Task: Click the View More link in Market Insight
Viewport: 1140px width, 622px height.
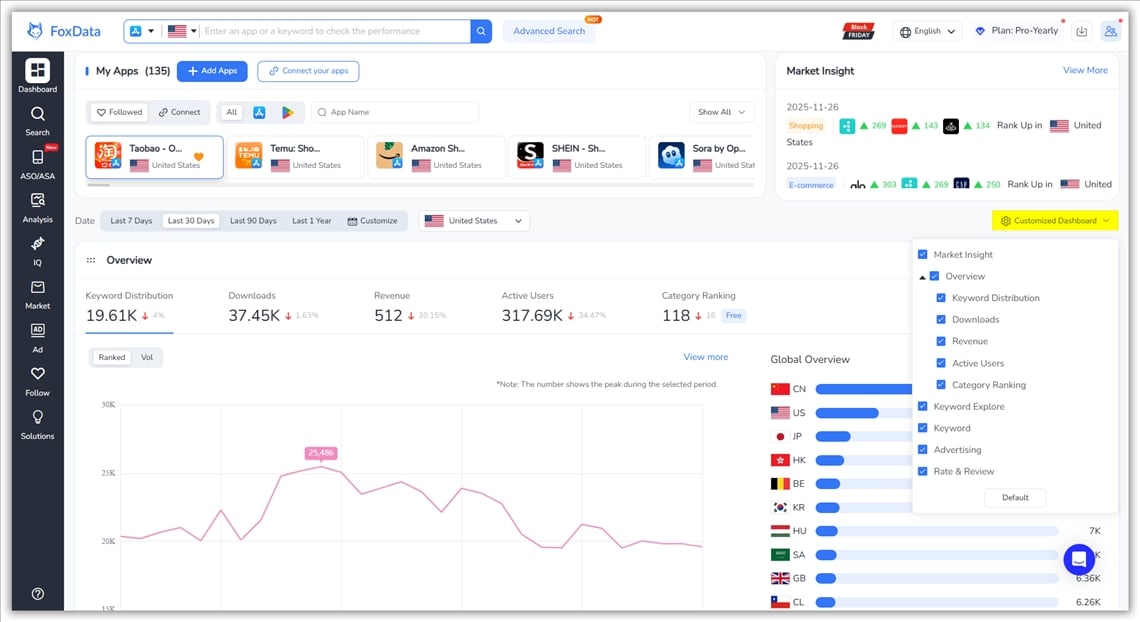Action: tap(1085, 70)
